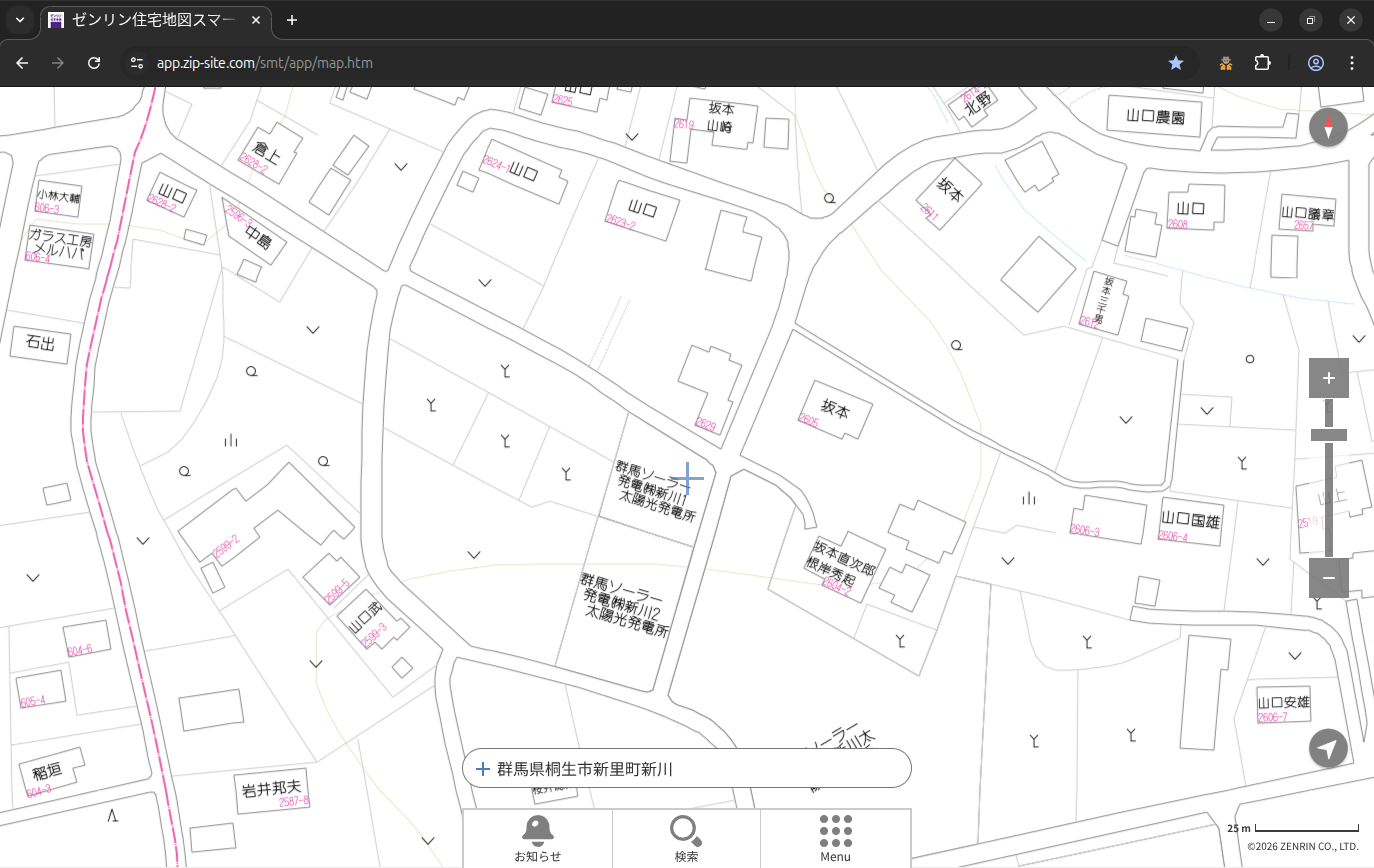
Task: Click the zoom level slider handle
Action: pos(1328,435)
